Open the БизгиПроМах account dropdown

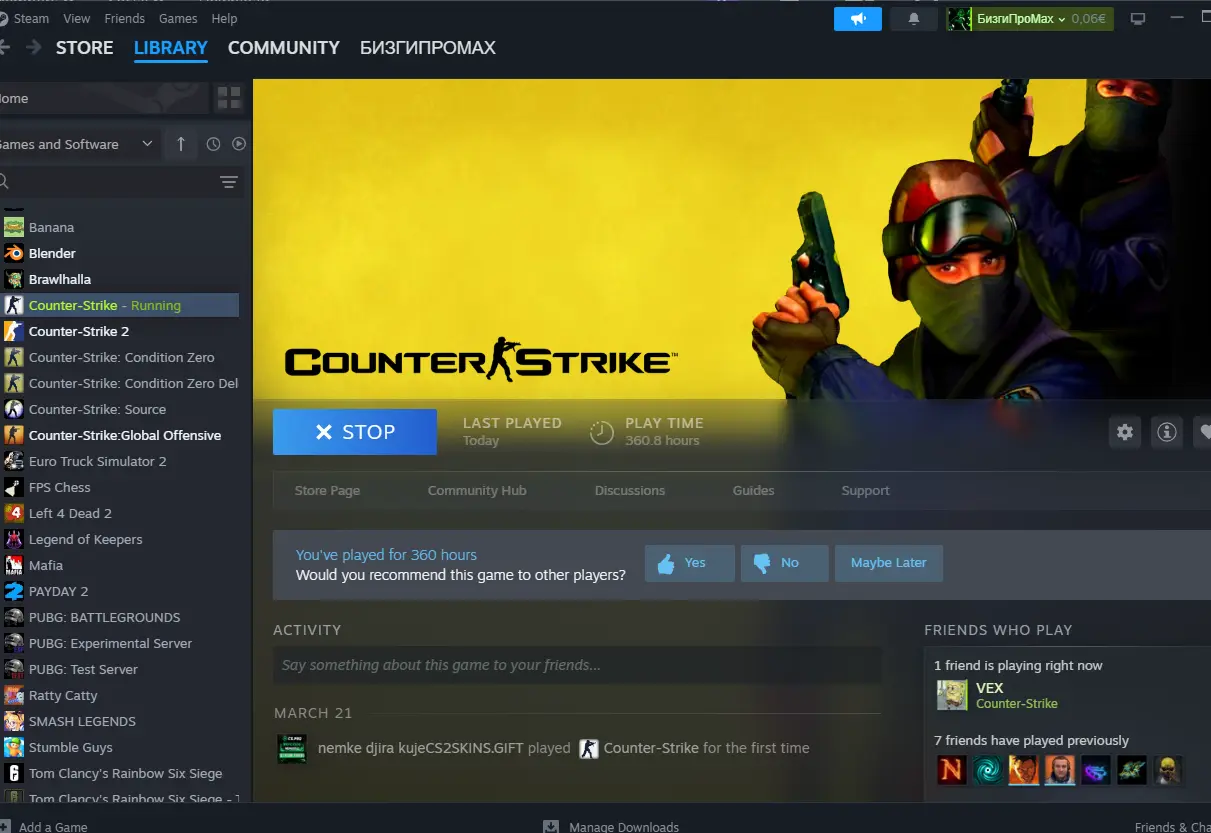[x=1029, y=19]
